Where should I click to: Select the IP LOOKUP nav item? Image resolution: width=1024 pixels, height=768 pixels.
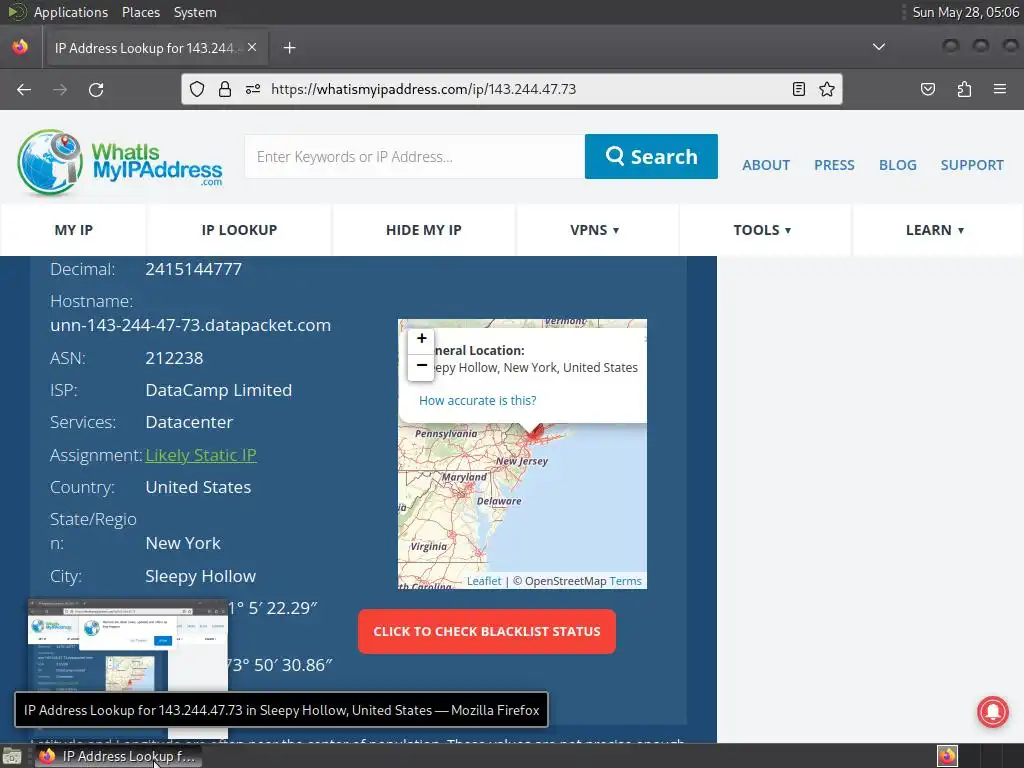click(x=239, y=230)
